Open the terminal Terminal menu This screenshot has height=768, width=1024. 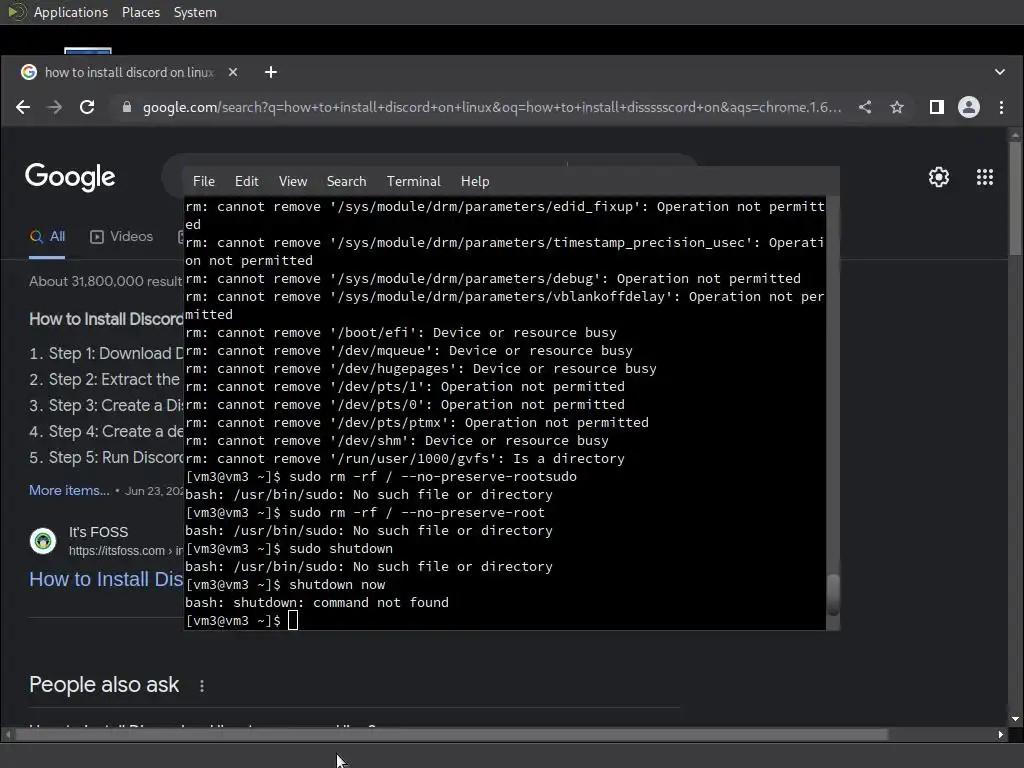[x=413, y=182]
